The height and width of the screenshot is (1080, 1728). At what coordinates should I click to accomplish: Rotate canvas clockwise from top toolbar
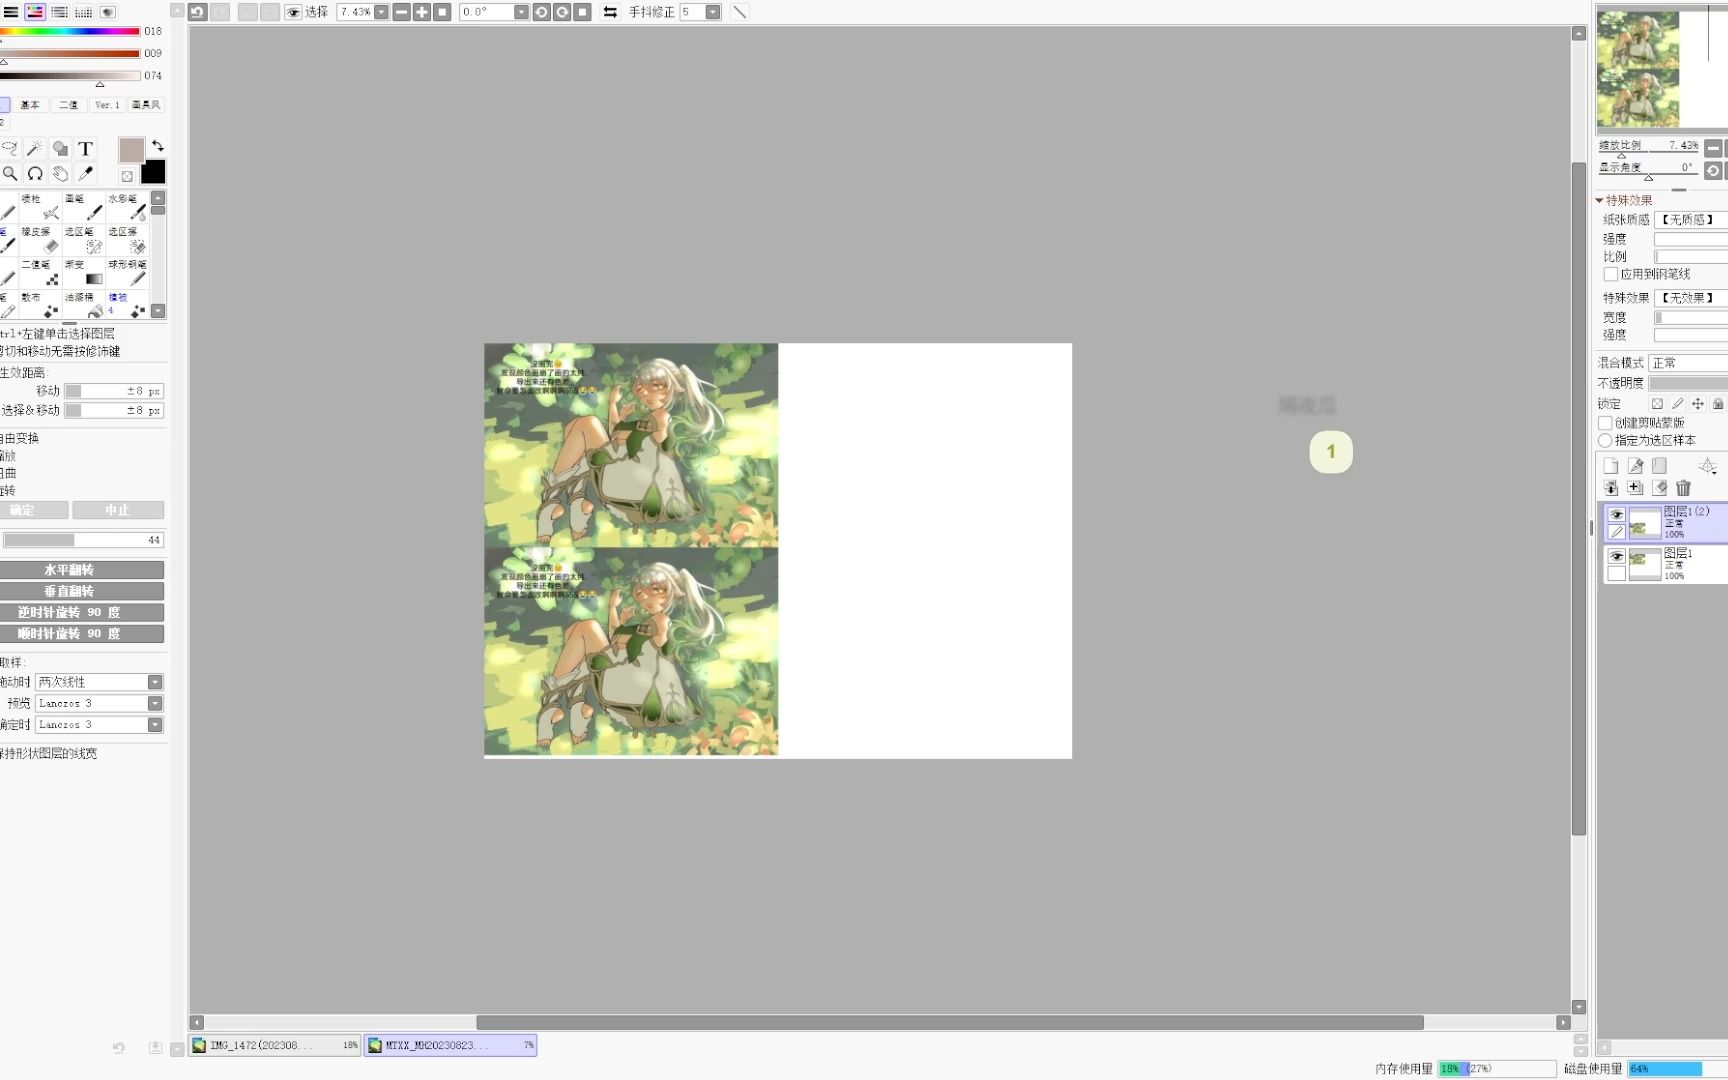click(x=562, y=12)
